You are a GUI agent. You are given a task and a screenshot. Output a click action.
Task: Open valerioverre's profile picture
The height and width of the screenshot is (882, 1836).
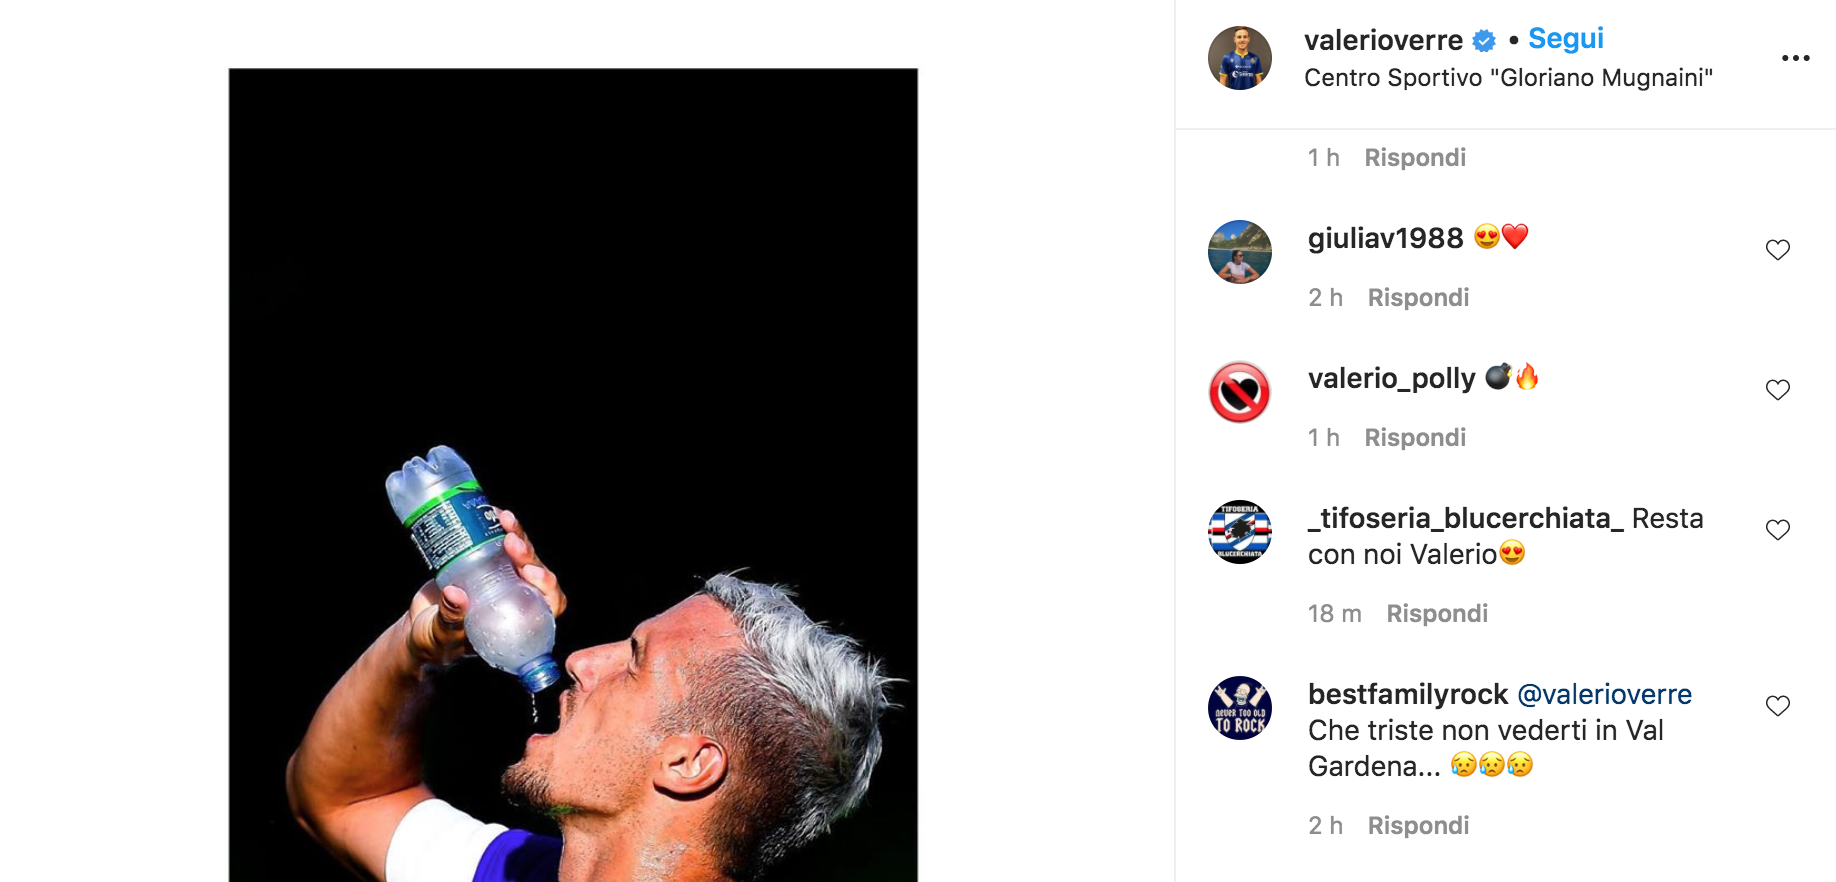[x=1239, y=58]
